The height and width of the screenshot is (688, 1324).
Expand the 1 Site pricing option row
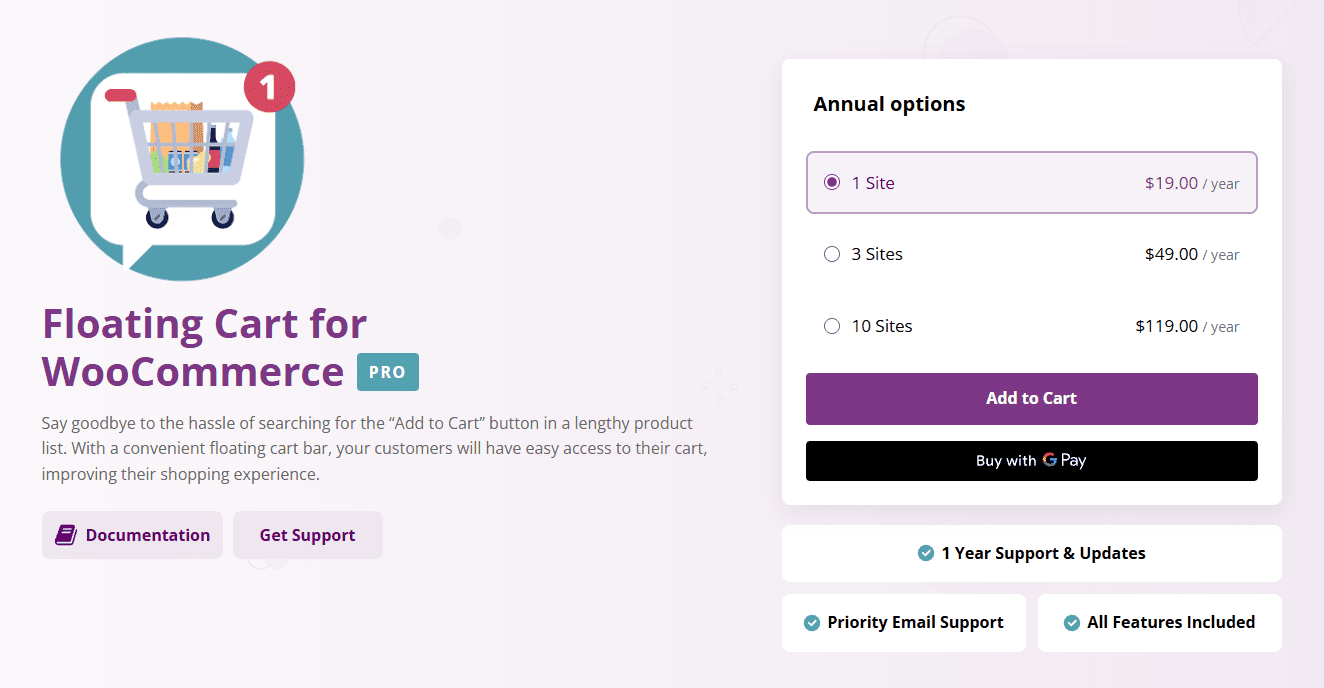(1031, 182)
